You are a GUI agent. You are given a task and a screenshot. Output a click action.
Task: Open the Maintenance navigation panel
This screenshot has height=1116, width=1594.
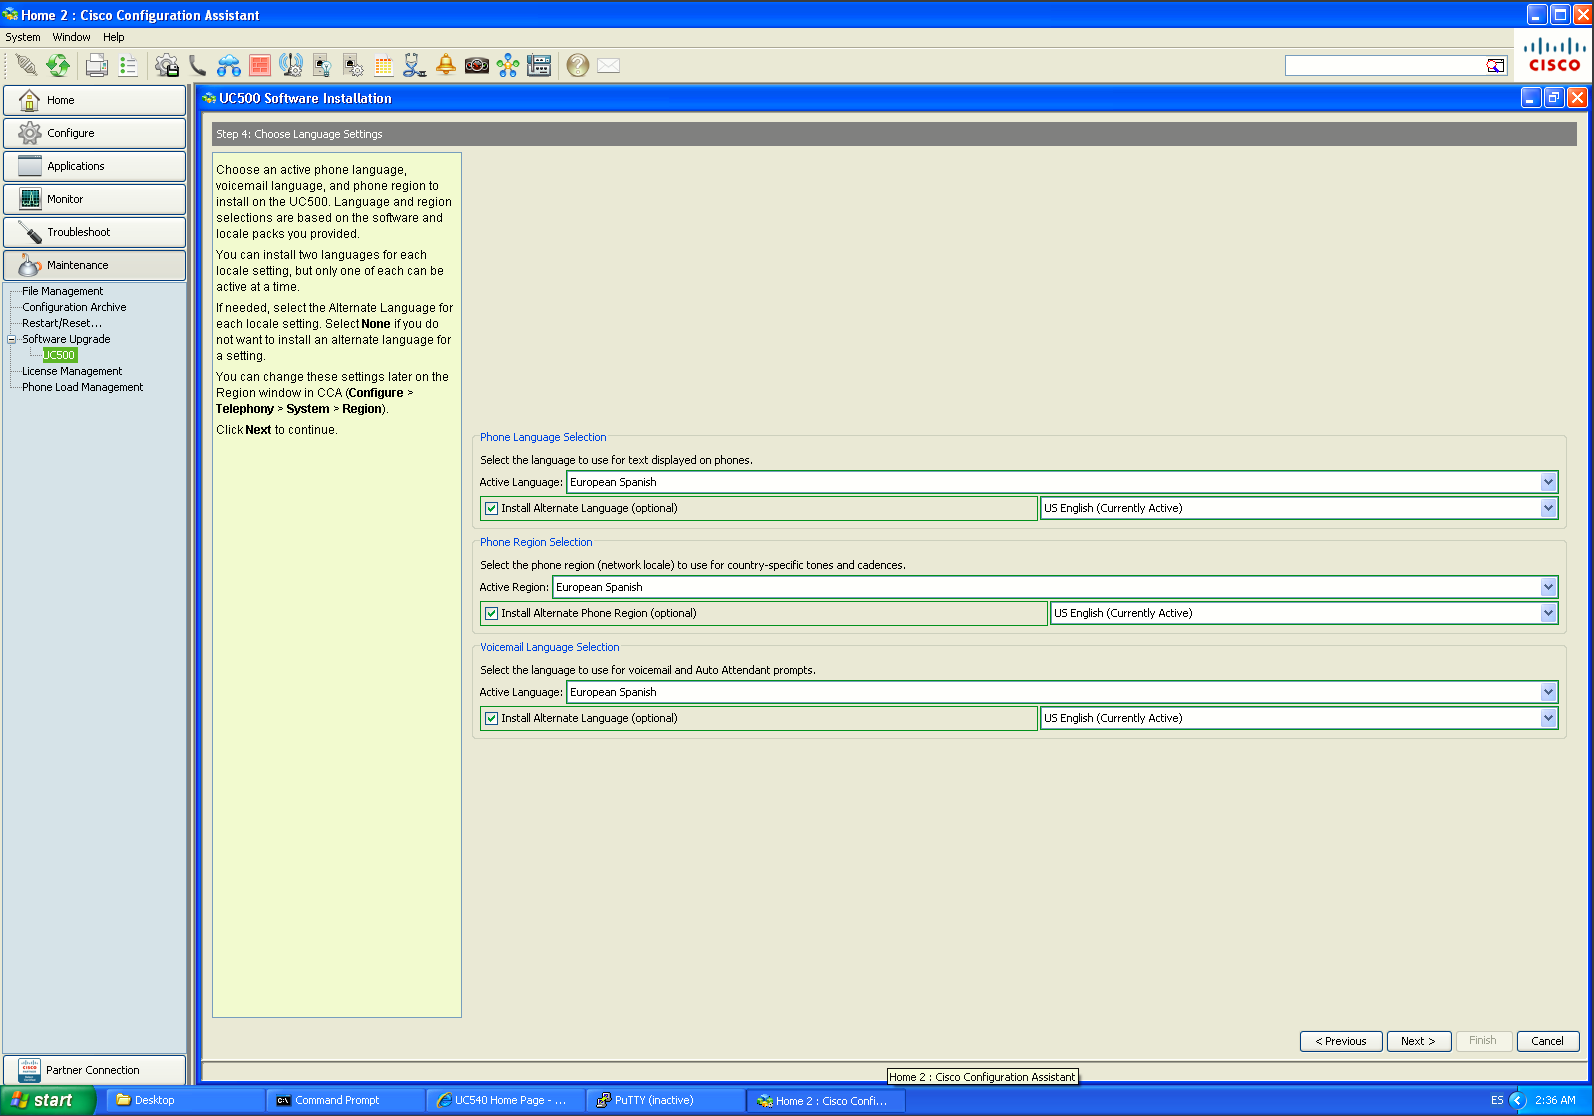[94, 265]
